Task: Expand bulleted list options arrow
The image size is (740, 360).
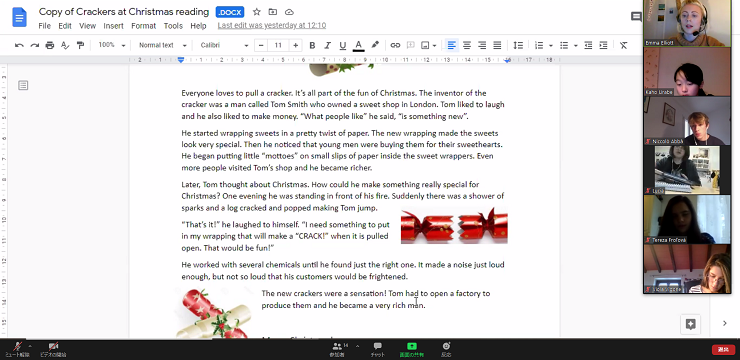Action: pyautogui.click(x=575, y=46)
